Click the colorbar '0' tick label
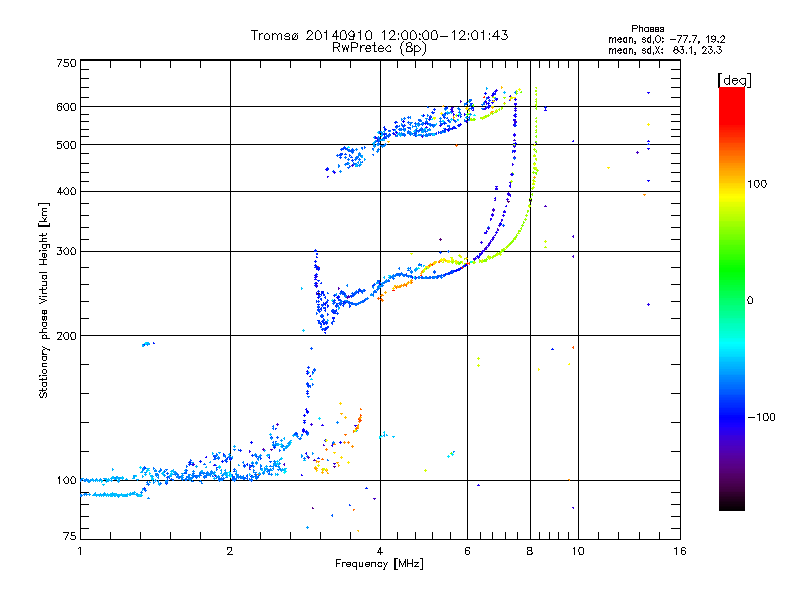Screen dimensions: 800x600 click(x=750, y=301)
